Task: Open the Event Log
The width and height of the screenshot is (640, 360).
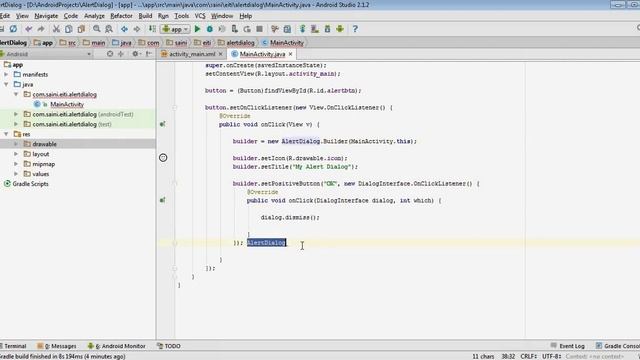Action: (x=568, y=346)
